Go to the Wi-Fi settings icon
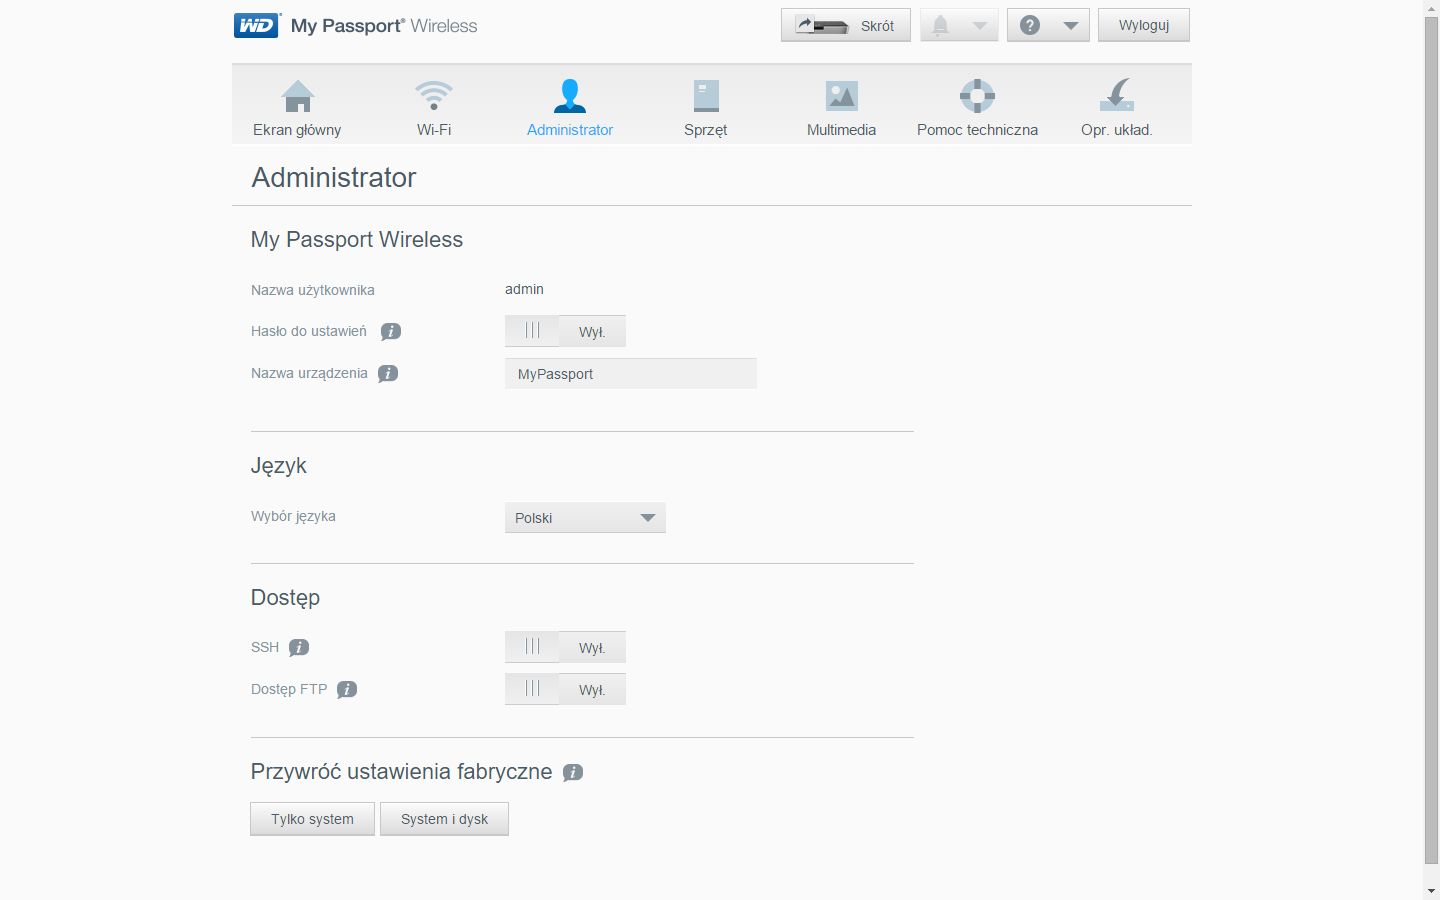Image resolution: width=1440 pixels, height=900 pixels. click(433, 97)
